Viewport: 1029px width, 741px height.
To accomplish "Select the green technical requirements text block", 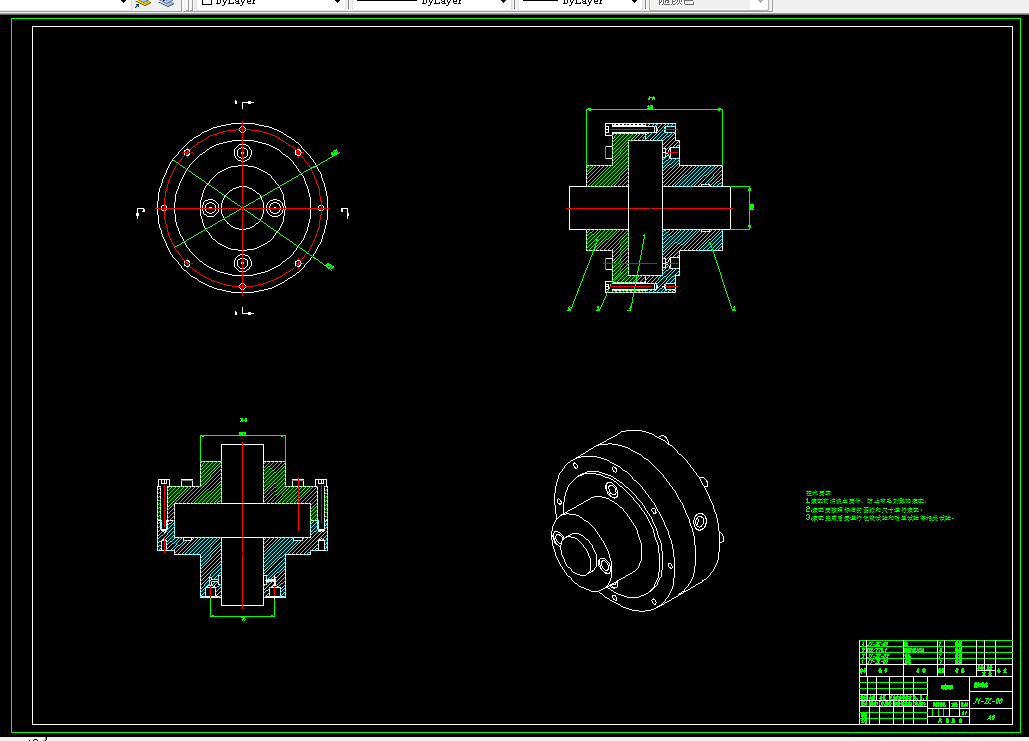I will pyautogui.click(x=879, y=505).
